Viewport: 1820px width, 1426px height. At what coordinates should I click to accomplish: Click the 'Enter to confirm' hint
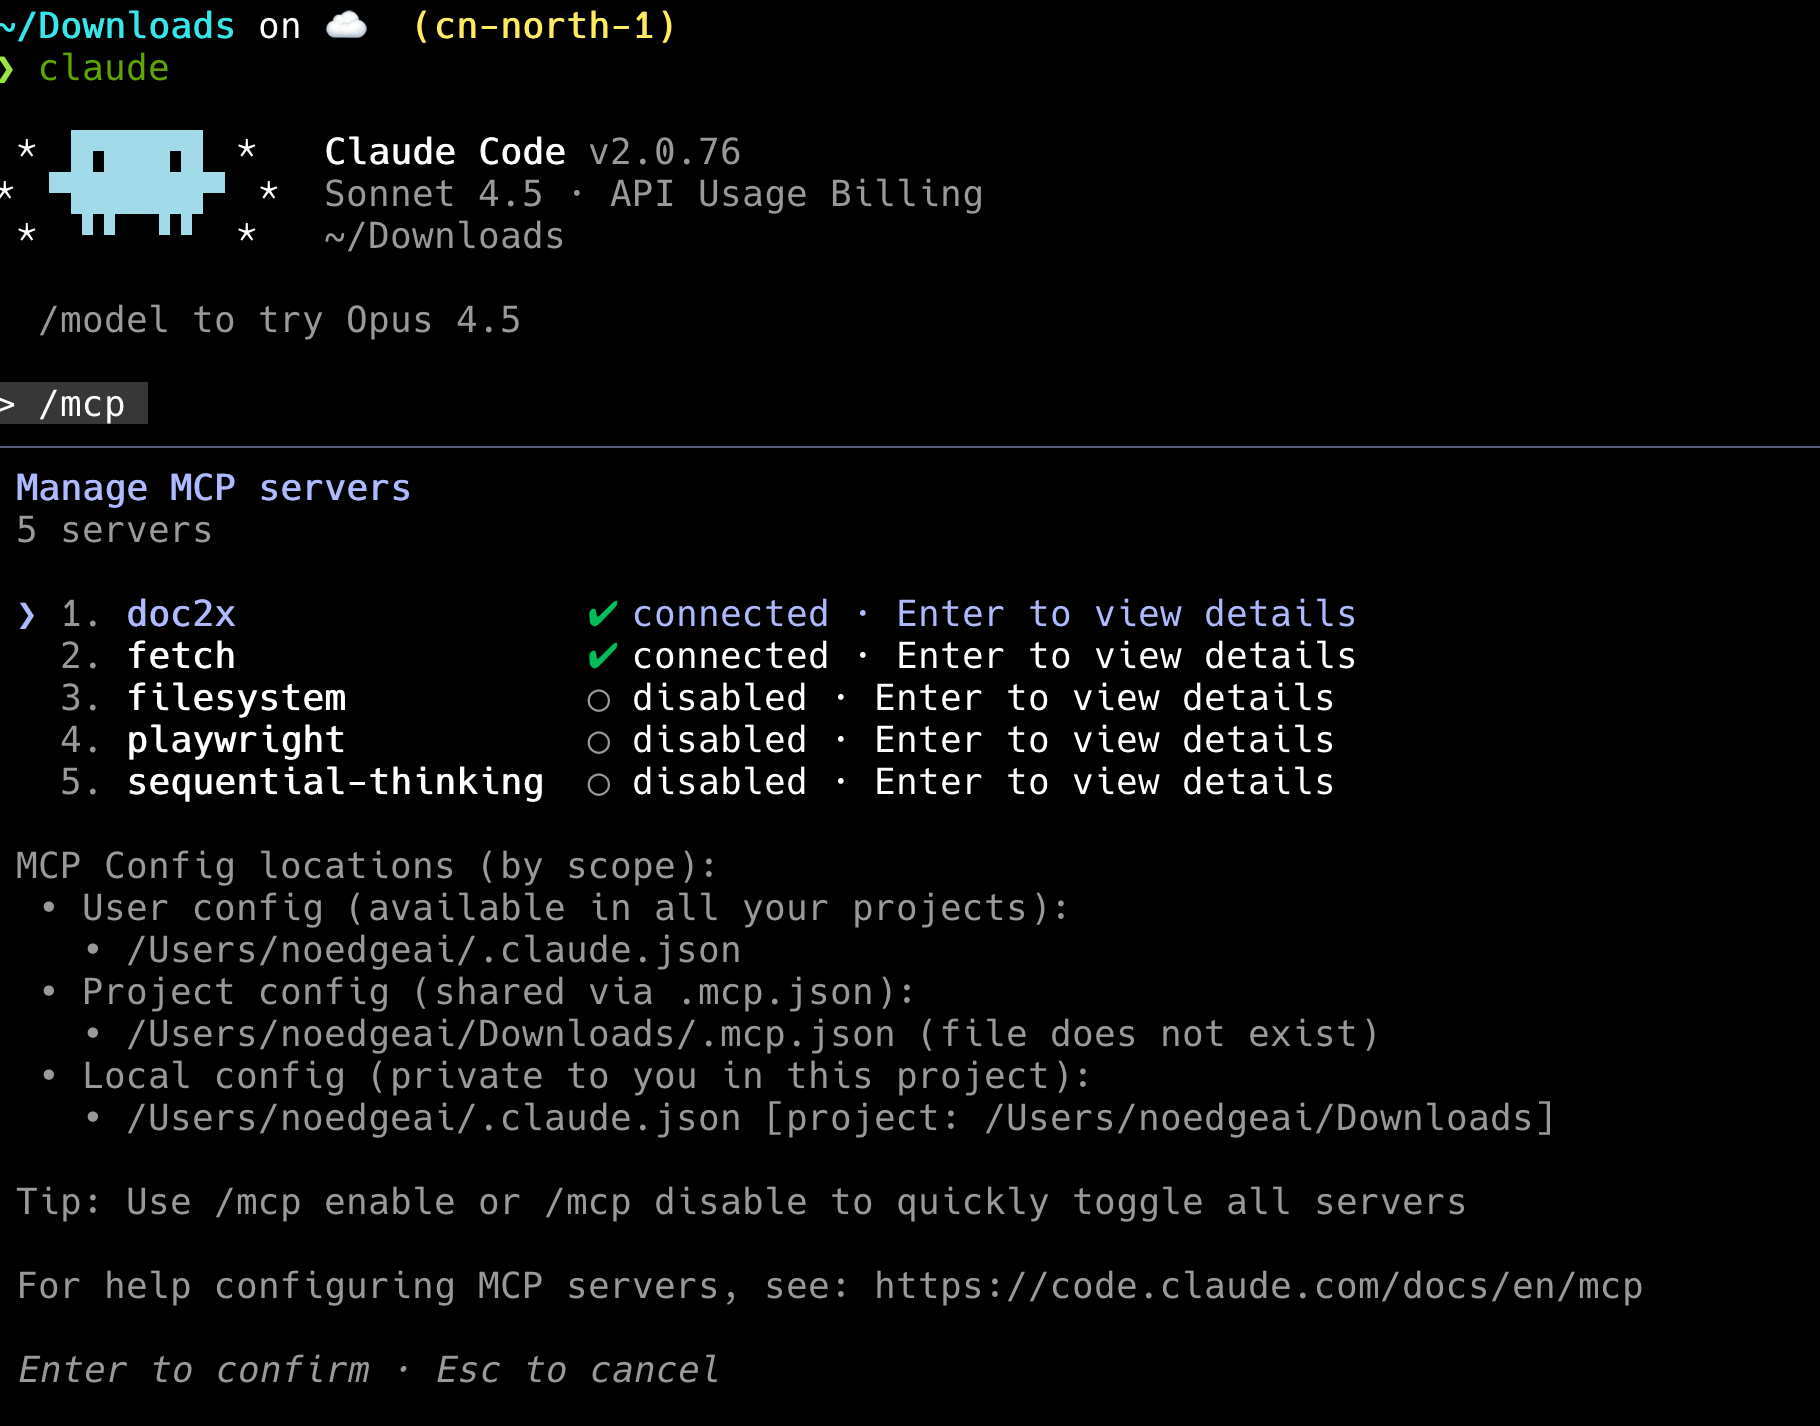coord(194,1370)
